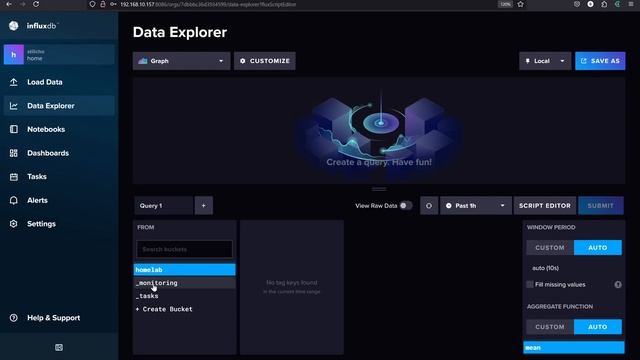Click the Data Explorer graph icon
Viewport: 640px width, 360px height.
pyautogui.click(x=13, y=106)
